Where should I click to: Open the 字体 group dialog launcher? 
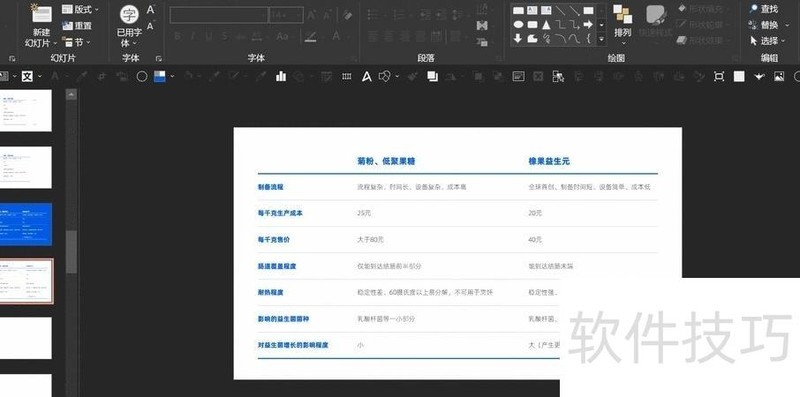pyautogui.click(x=159, y=59)
